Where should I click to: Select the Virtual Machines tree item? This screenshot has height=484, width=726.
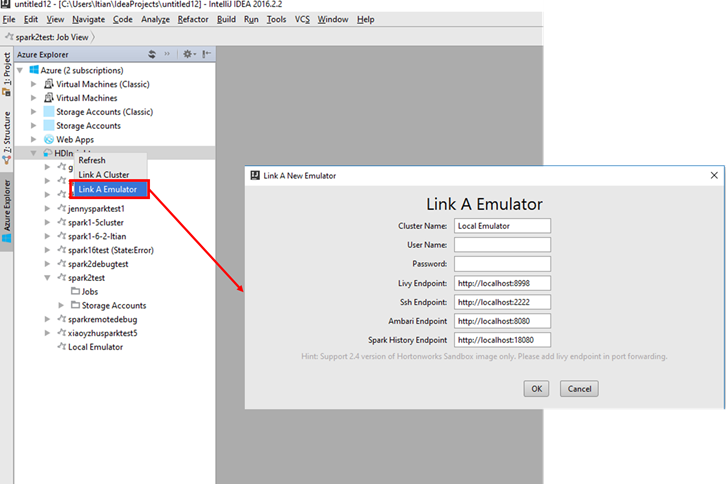87,98
